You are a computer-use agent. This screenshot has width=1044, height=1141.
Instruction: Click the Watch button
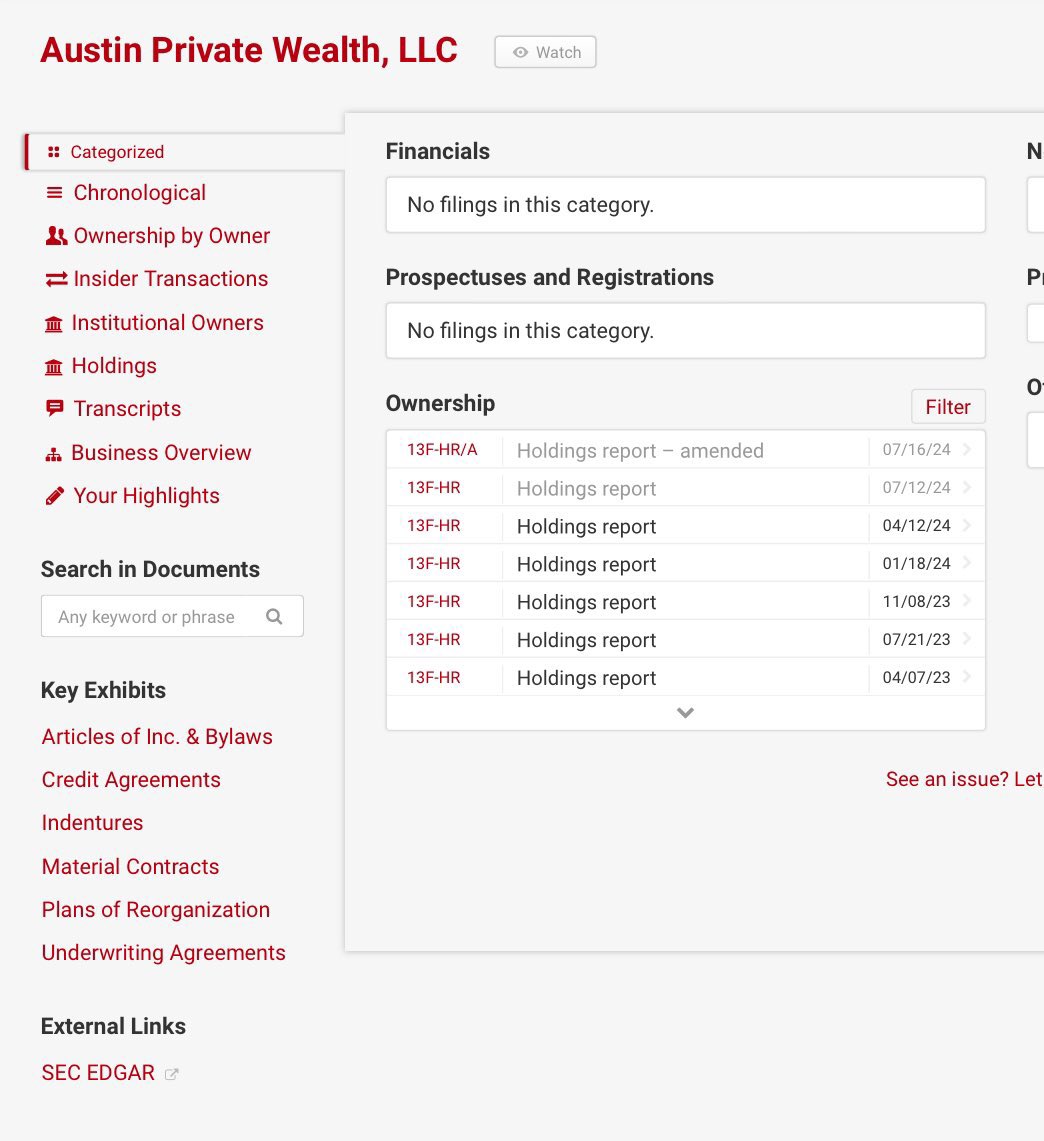pos(546,52)
